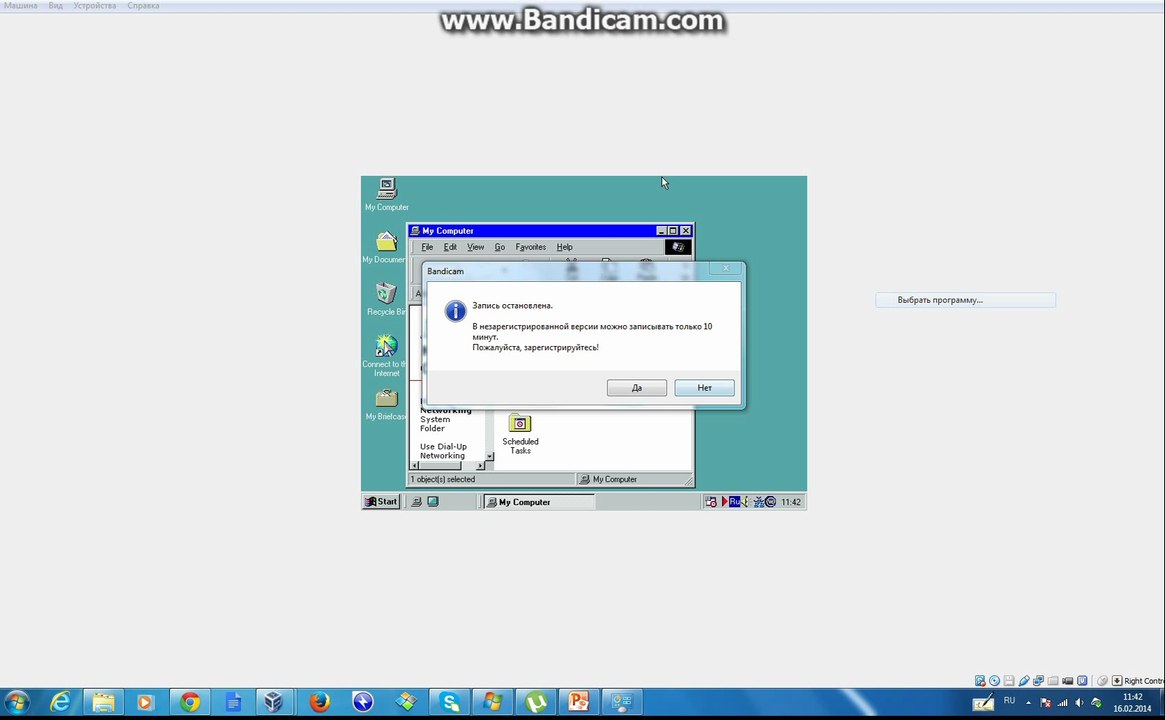Open the Windows 7 clock showing 16.02.2014
1165x720 pixels.
(x=1132, y=703)
